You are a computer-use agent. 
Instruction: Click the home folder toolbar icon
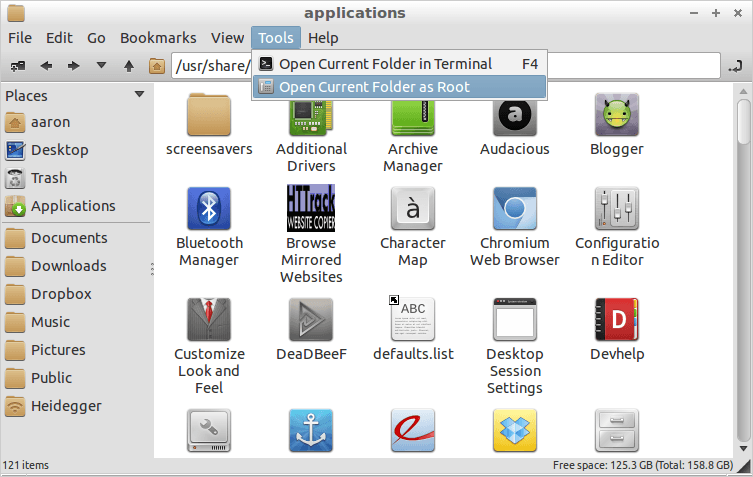tap(157, 66)
